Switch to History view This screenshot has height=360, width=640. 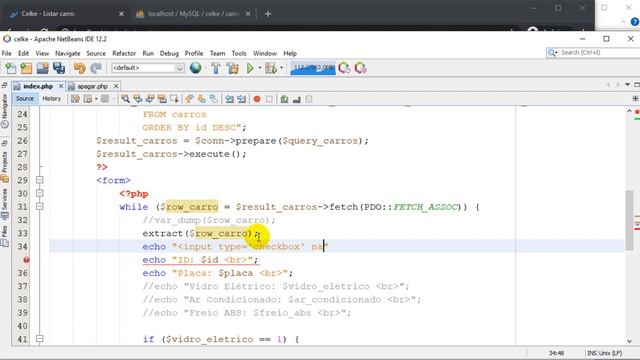(51, 99)
